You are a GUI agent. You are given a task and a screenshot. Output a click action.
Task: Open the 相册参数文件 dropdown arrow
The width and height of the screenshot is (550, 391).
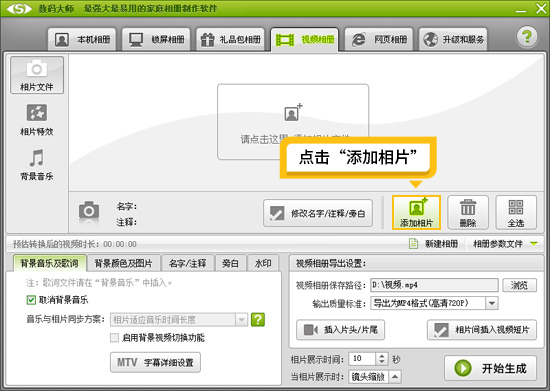(534, 243)
